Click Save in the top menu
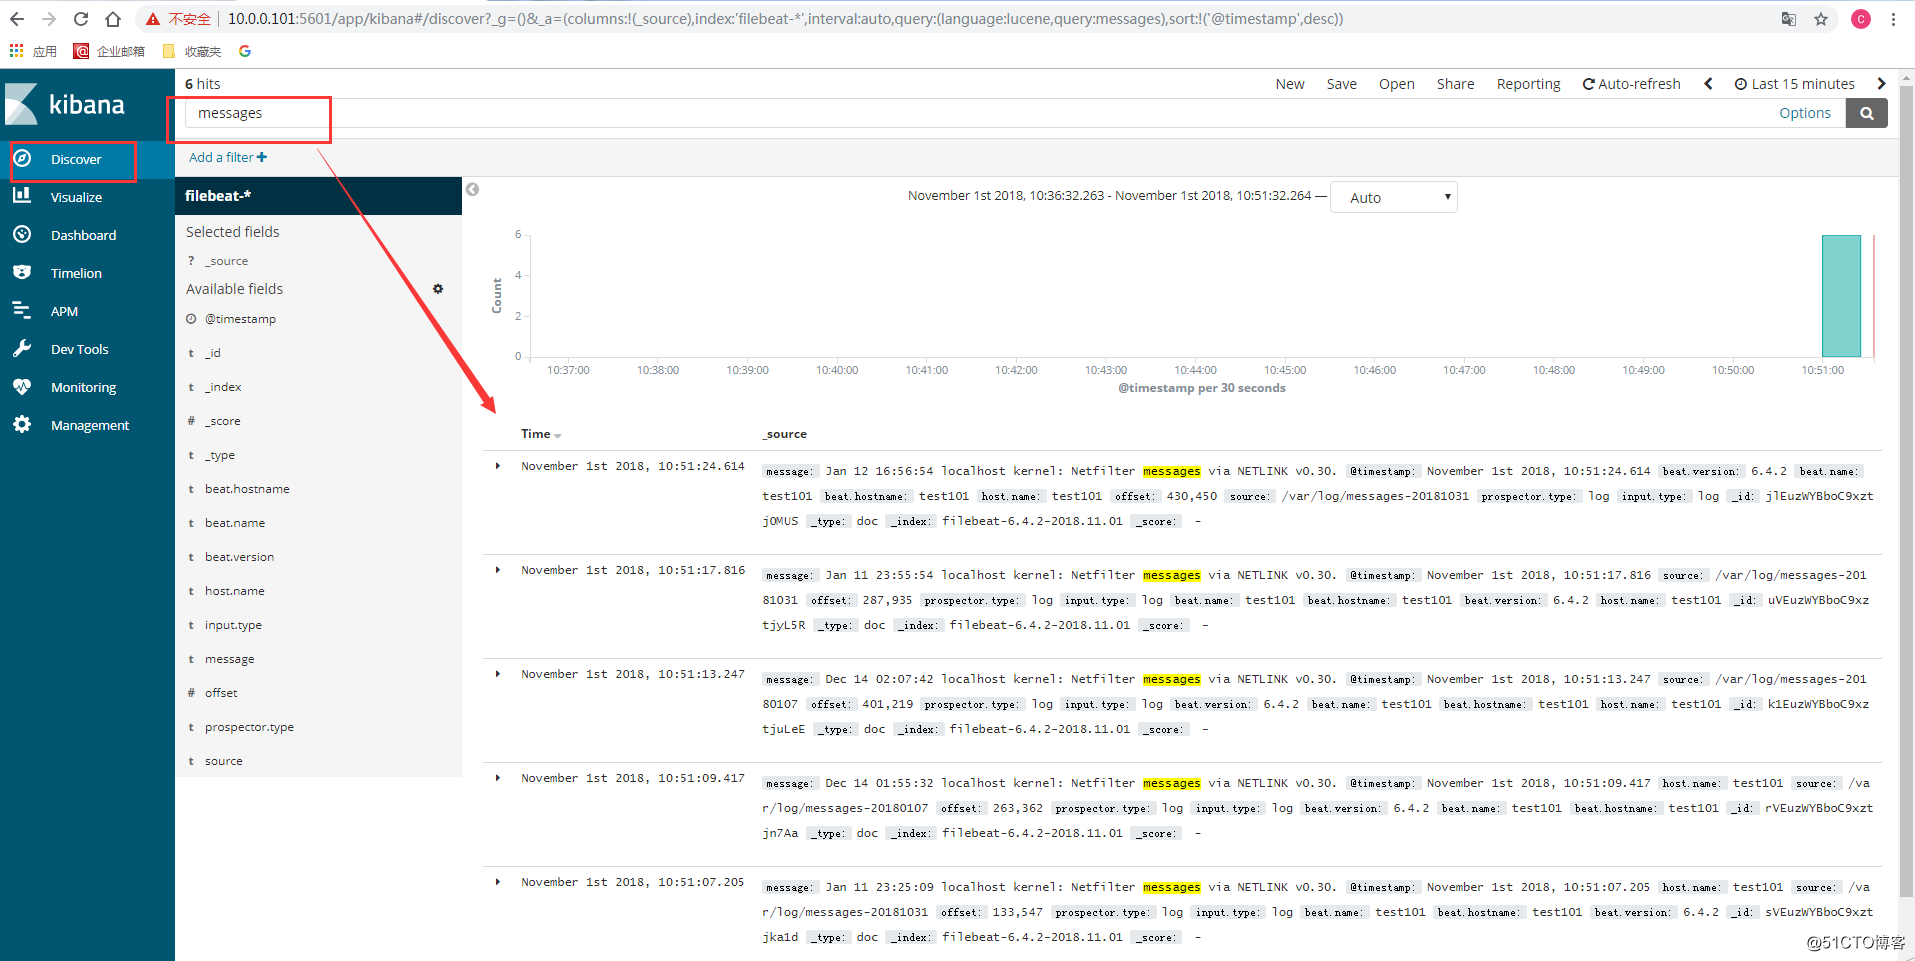This screenshot has height=961, width=1915. (1341, 84)
